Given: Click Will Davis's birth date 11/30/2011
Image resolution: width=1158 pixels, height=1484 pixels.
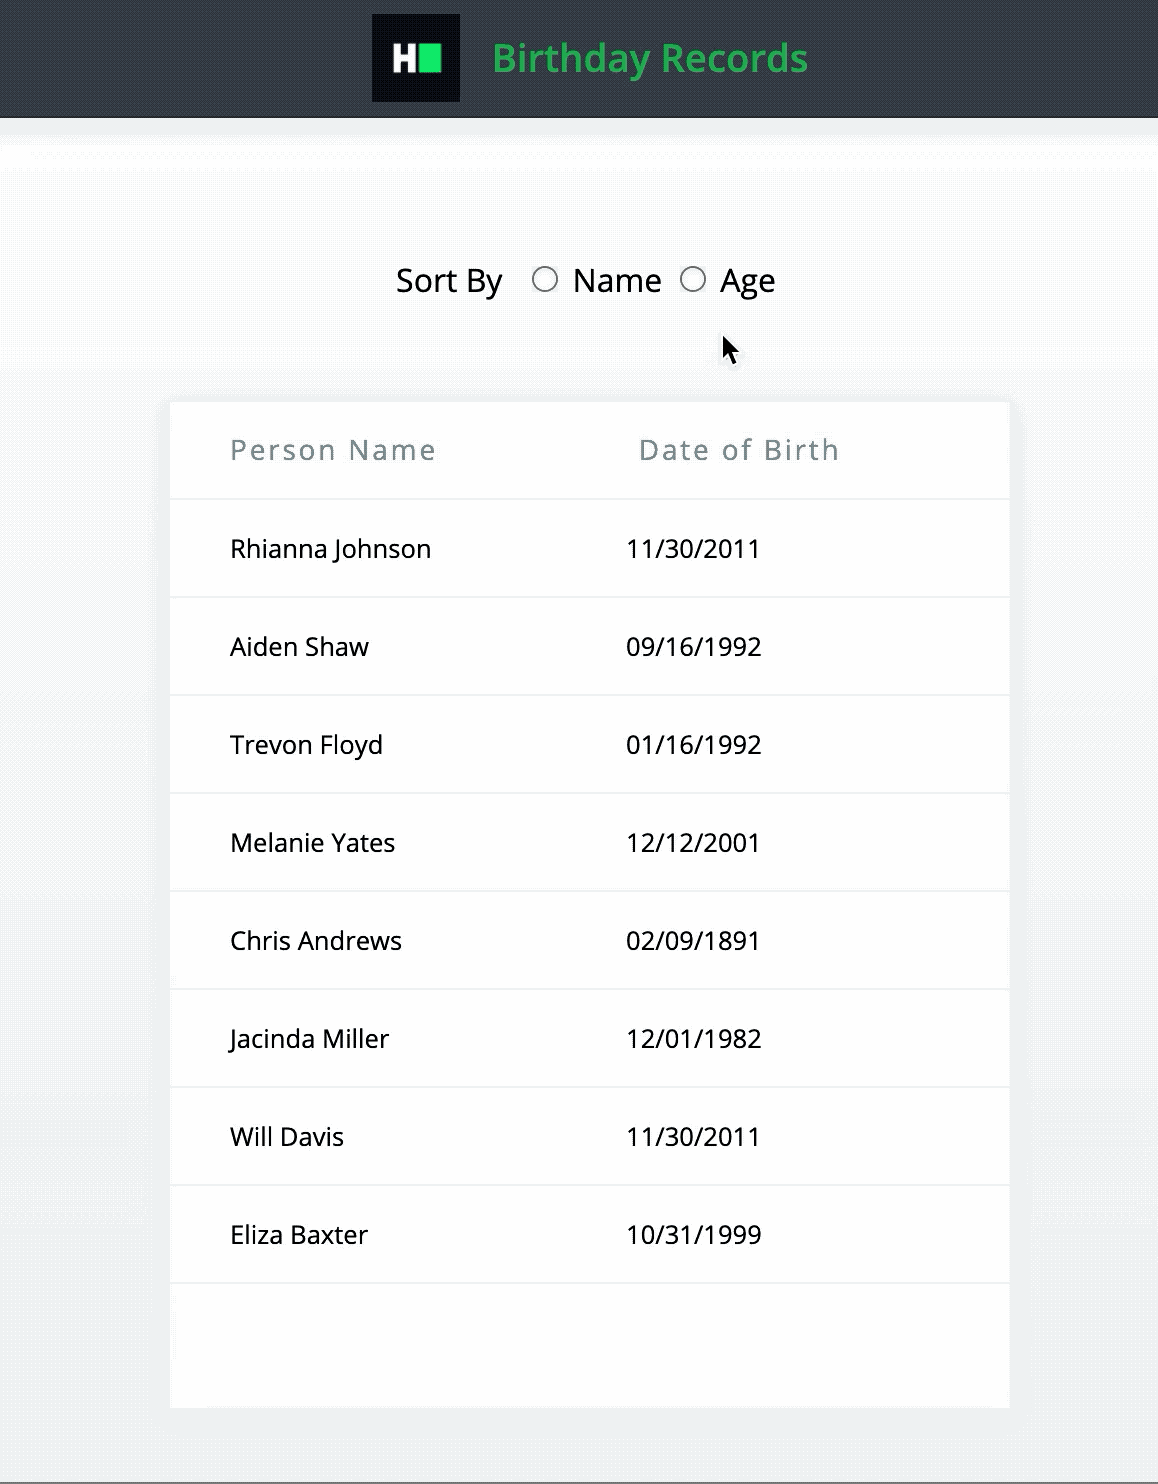Looking at the screenshot, I should [692, 1136].
